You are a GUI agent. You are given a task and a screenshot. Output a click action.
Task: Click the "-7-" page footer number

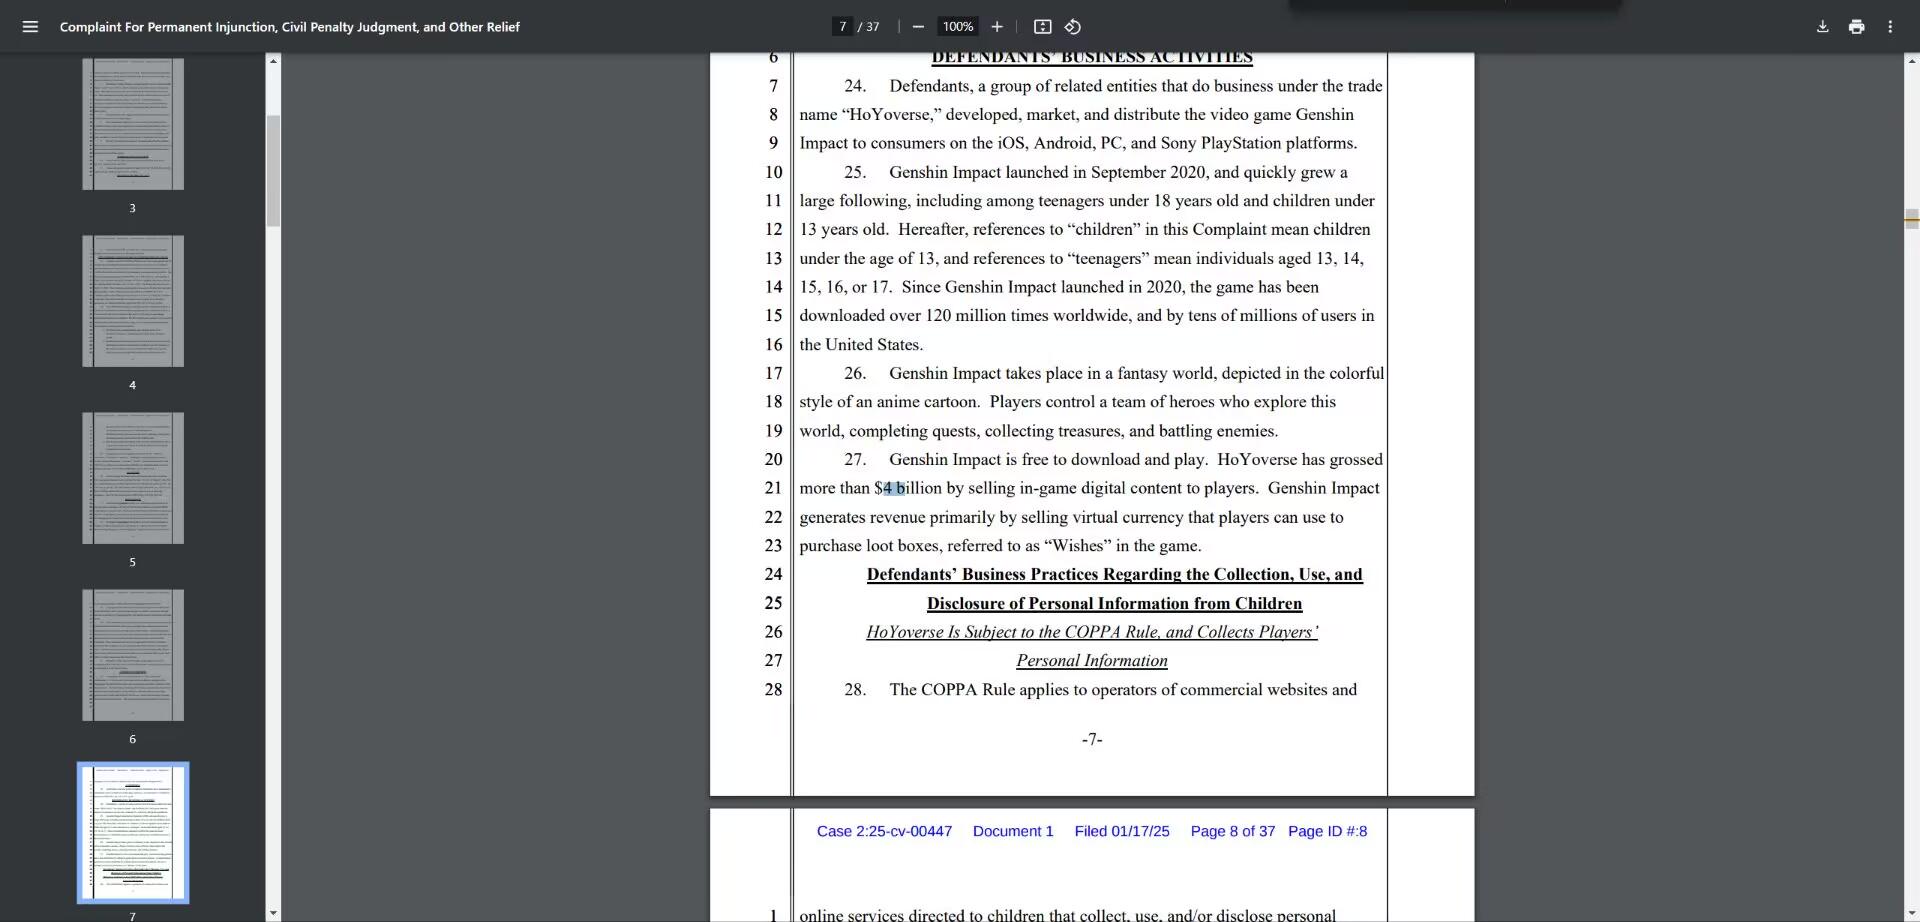tap(1092, 739)
